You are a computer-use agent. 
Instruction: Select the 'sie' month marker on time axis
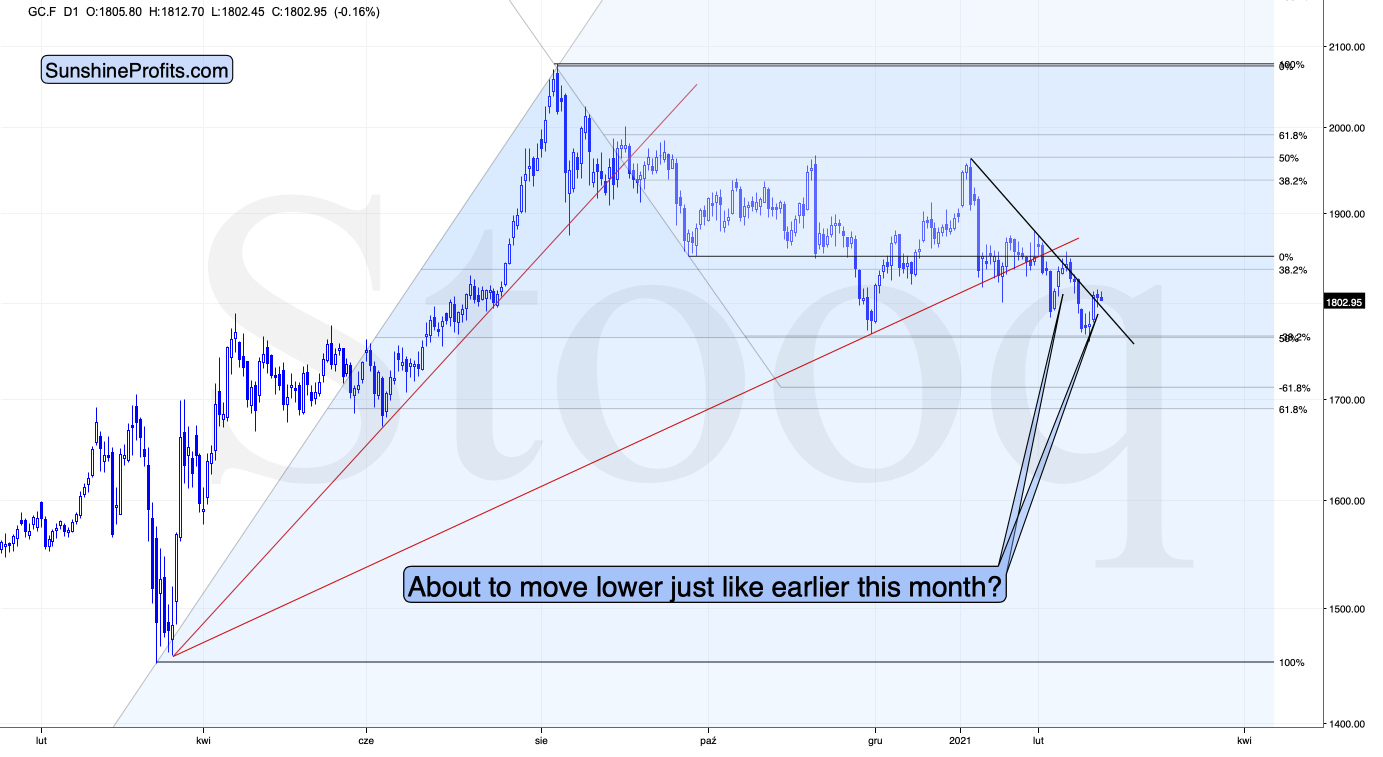pos(542,742)
